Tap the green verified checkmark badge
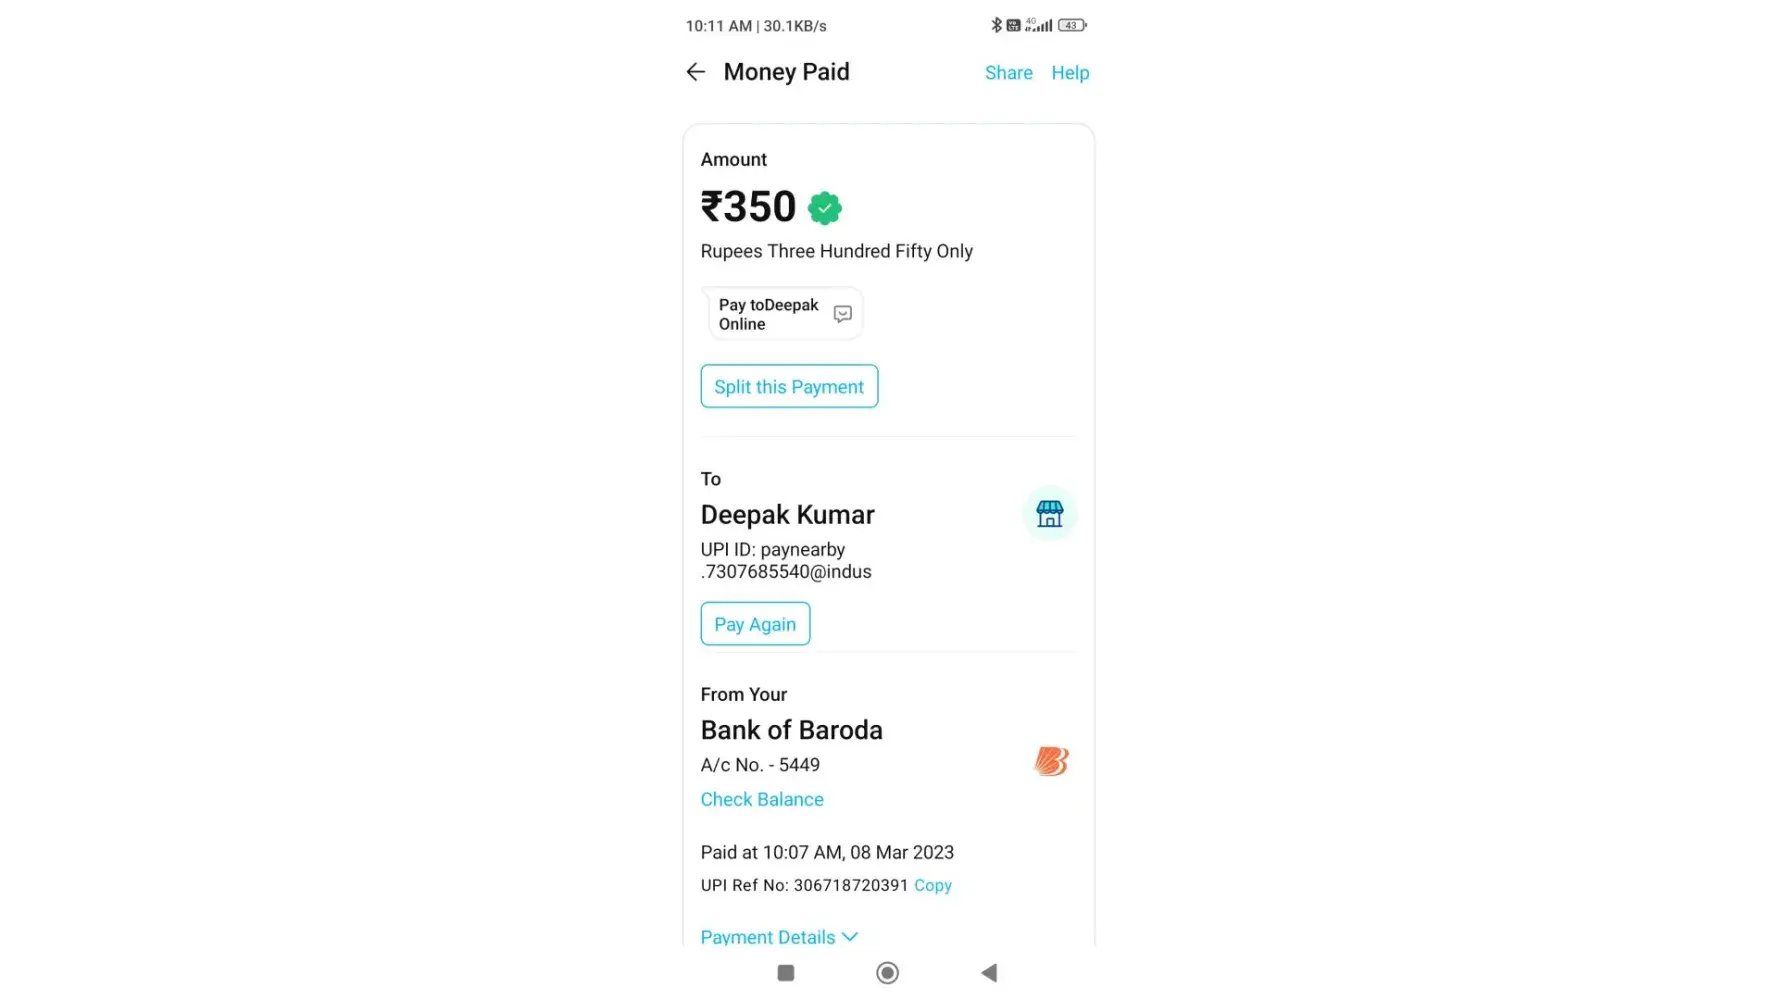This screenshot has width=1778, height=1000. click(825, 208)
